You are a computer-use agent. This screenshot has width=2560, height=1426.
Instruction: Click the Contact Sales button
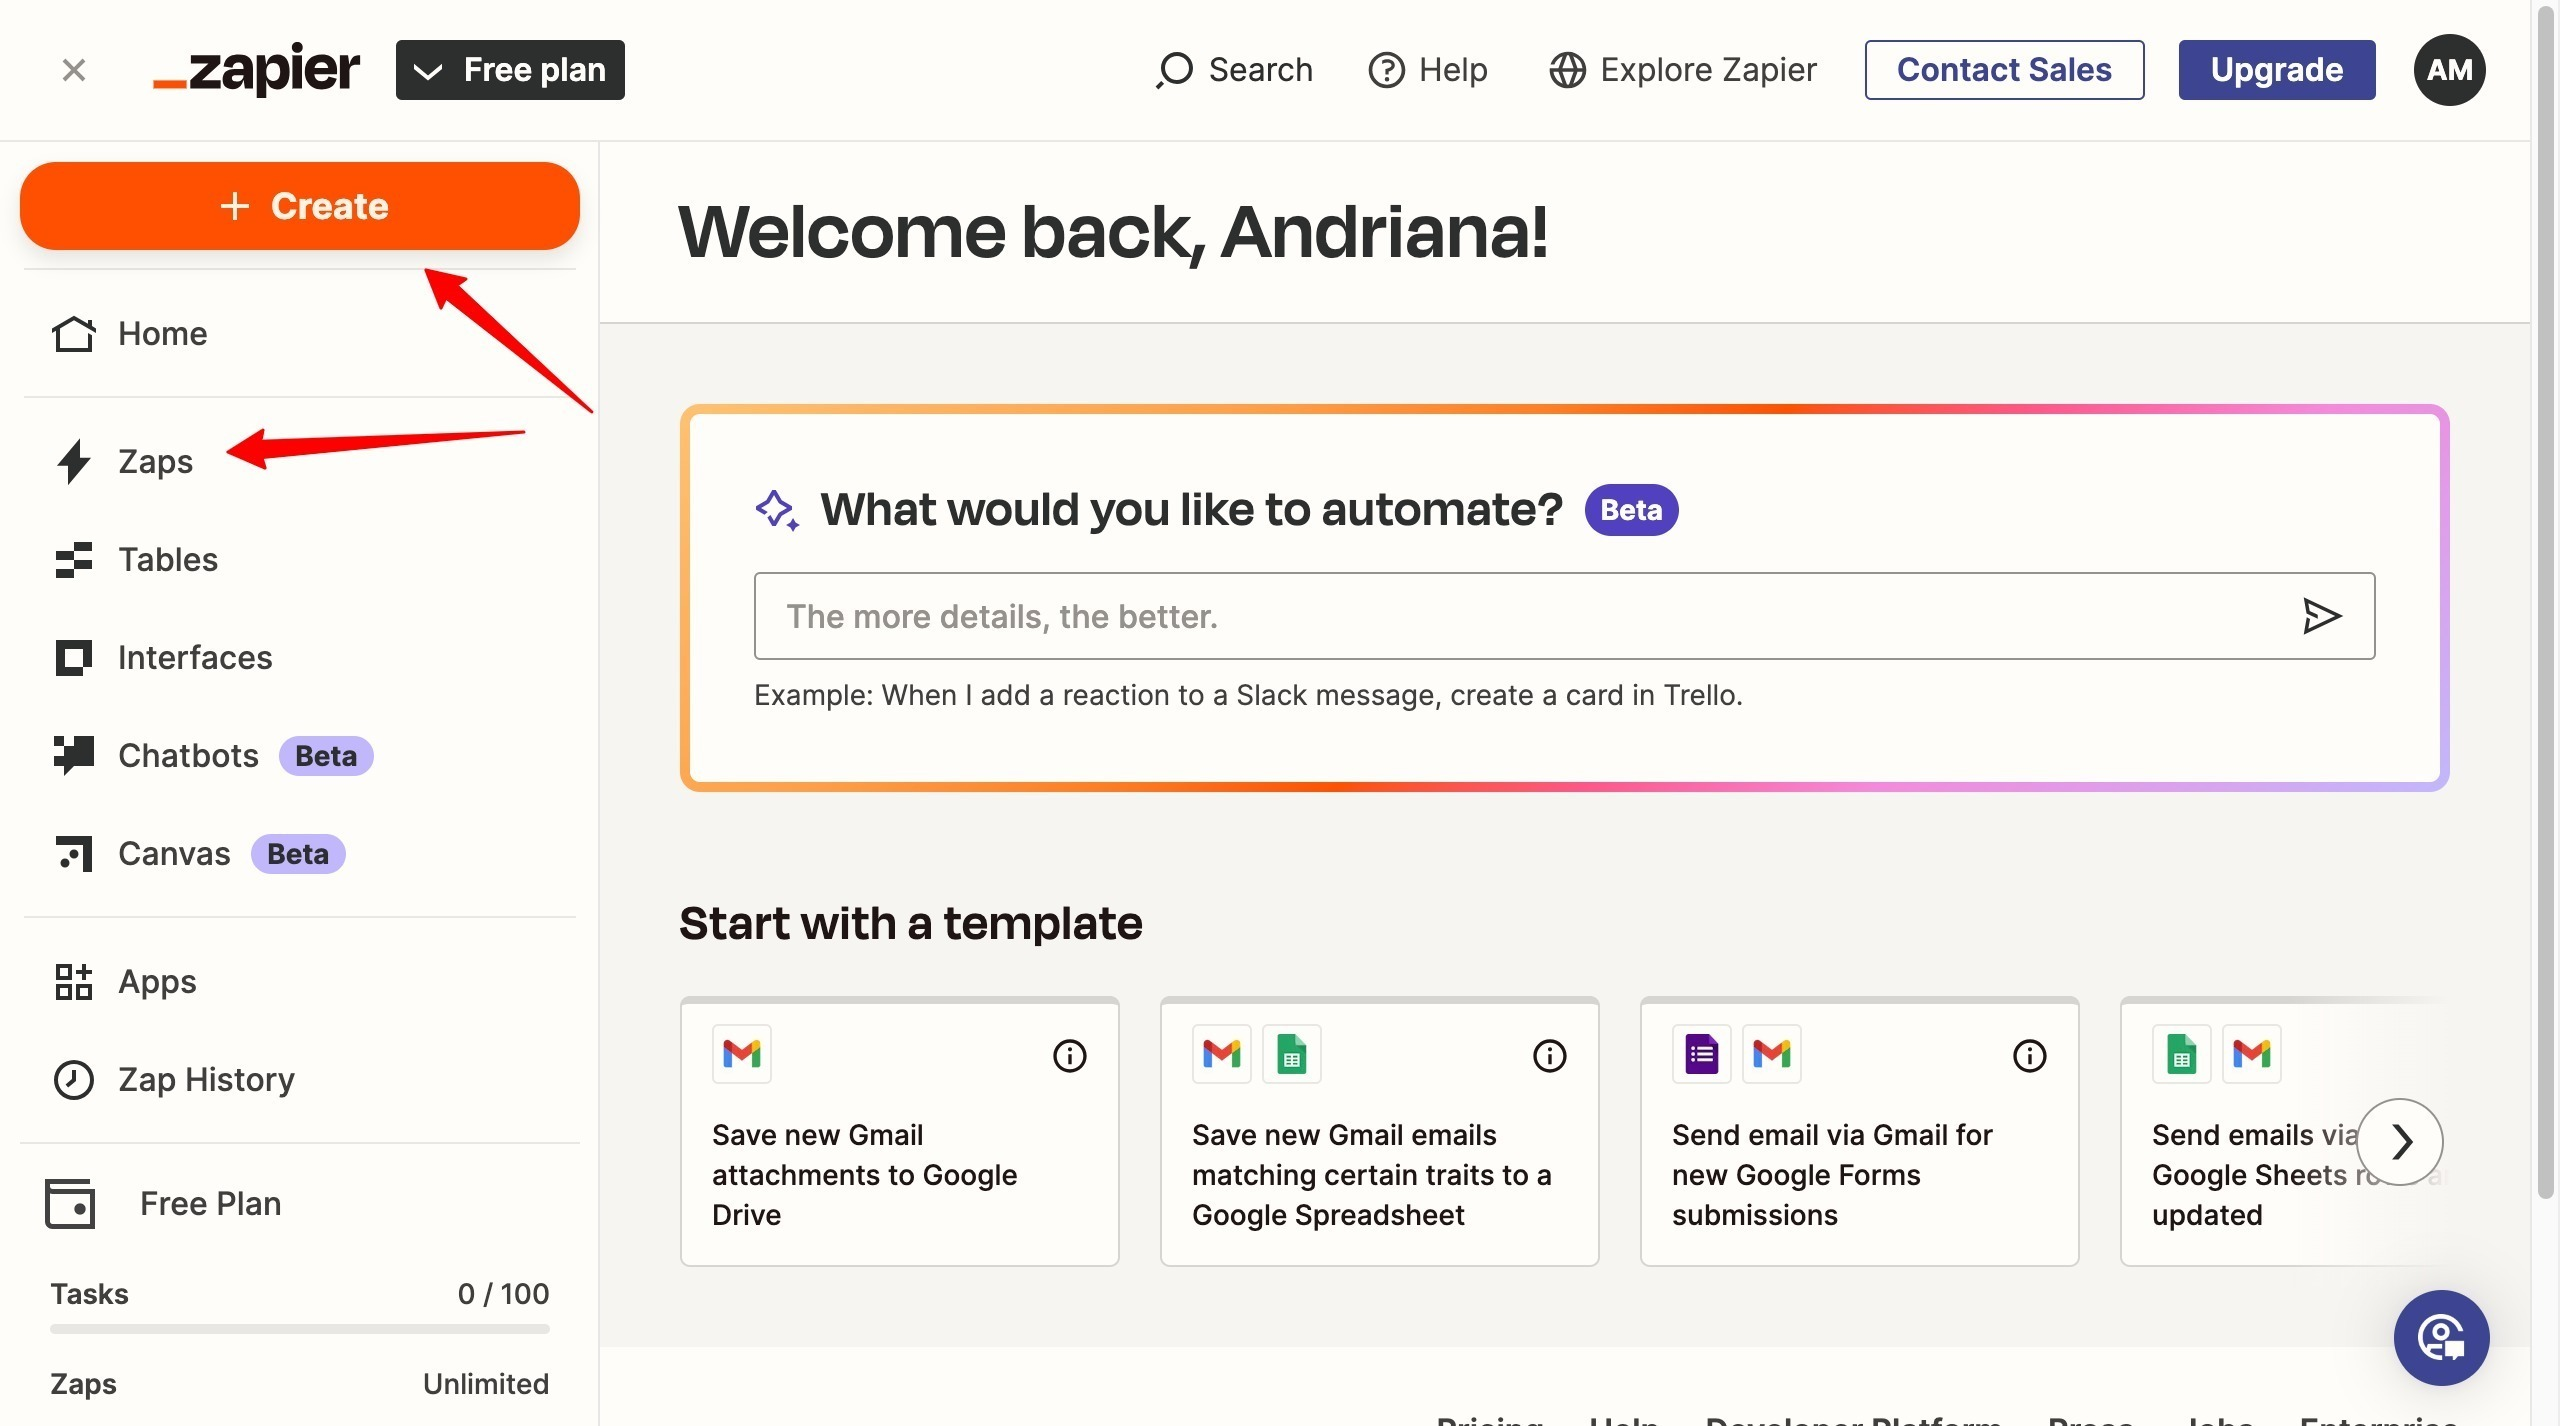(2004, 70)
